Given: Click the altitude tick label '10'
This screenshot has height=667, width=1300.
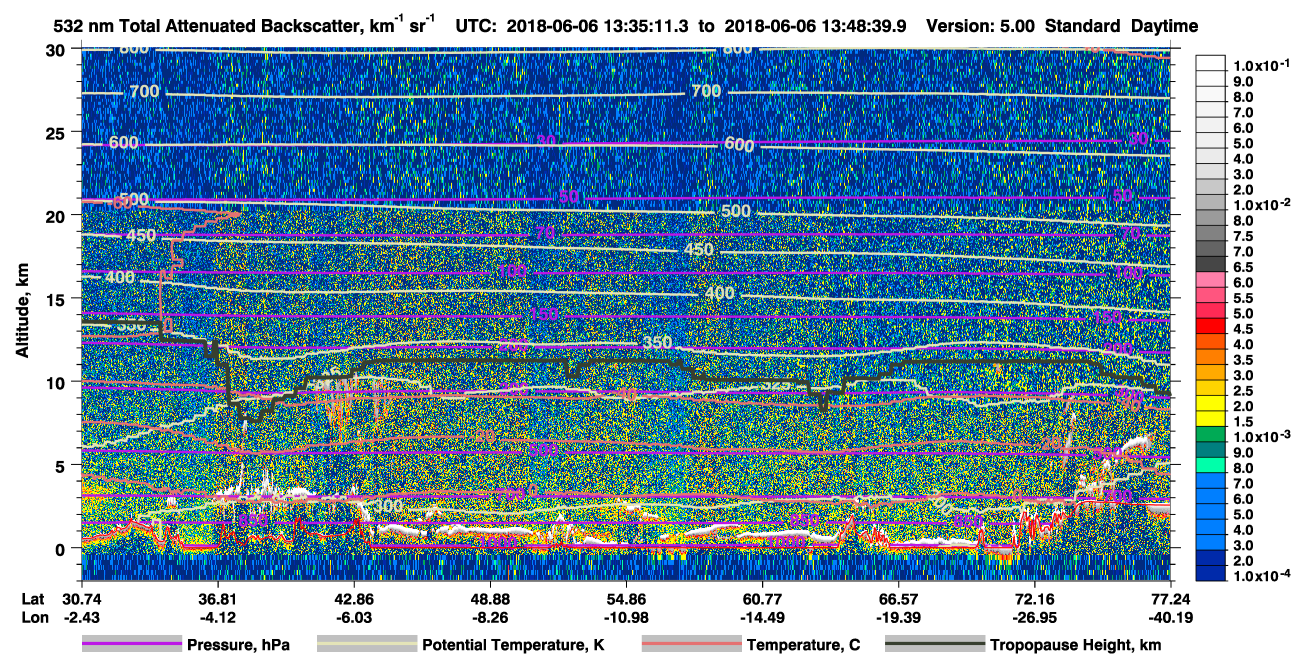Looking at the screenshot, I should point(58,382).
